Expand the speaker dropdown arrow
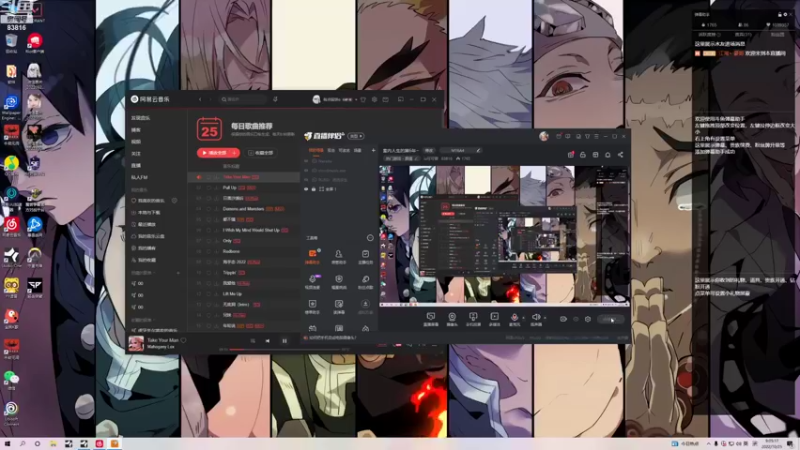This screenshot has width=800, height=450. point(545,318)
